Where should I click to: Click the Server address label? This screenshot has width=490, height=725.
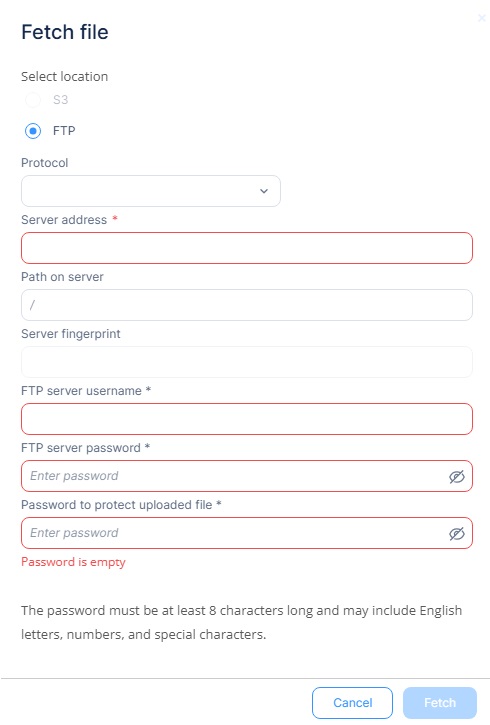pos(64,220)
